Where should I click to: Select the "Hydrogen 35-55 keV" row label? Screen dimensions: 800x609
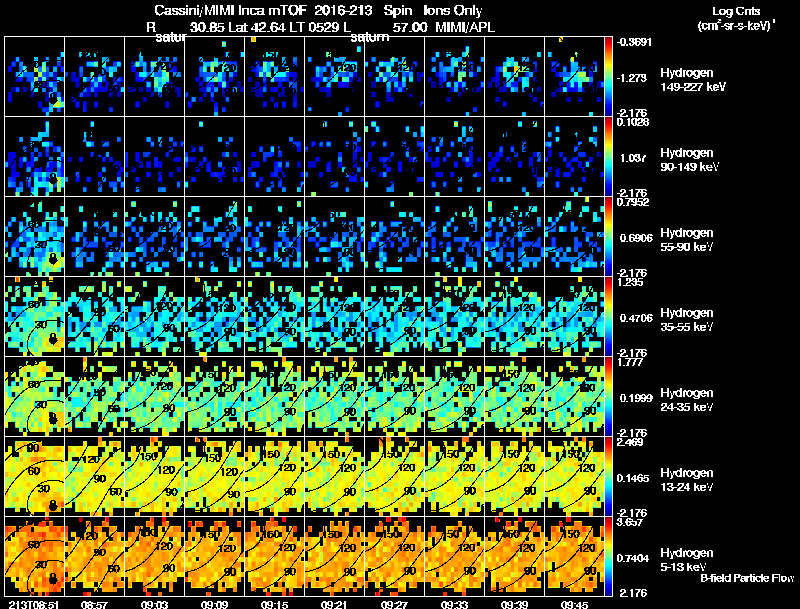(x=687, y=320)
